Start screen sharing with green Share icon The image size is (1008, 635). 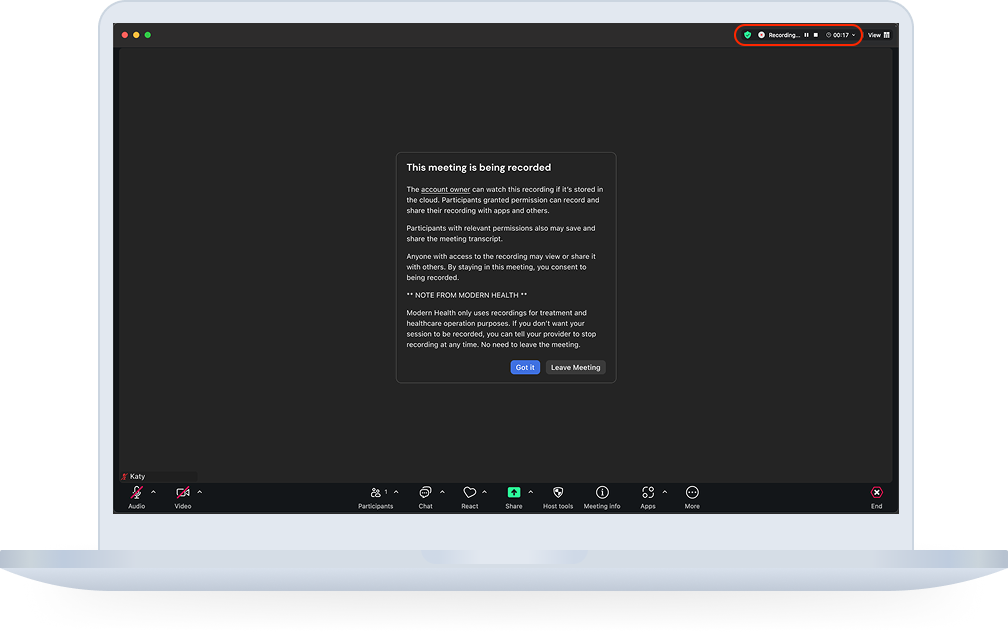click(x=514, y=492)
